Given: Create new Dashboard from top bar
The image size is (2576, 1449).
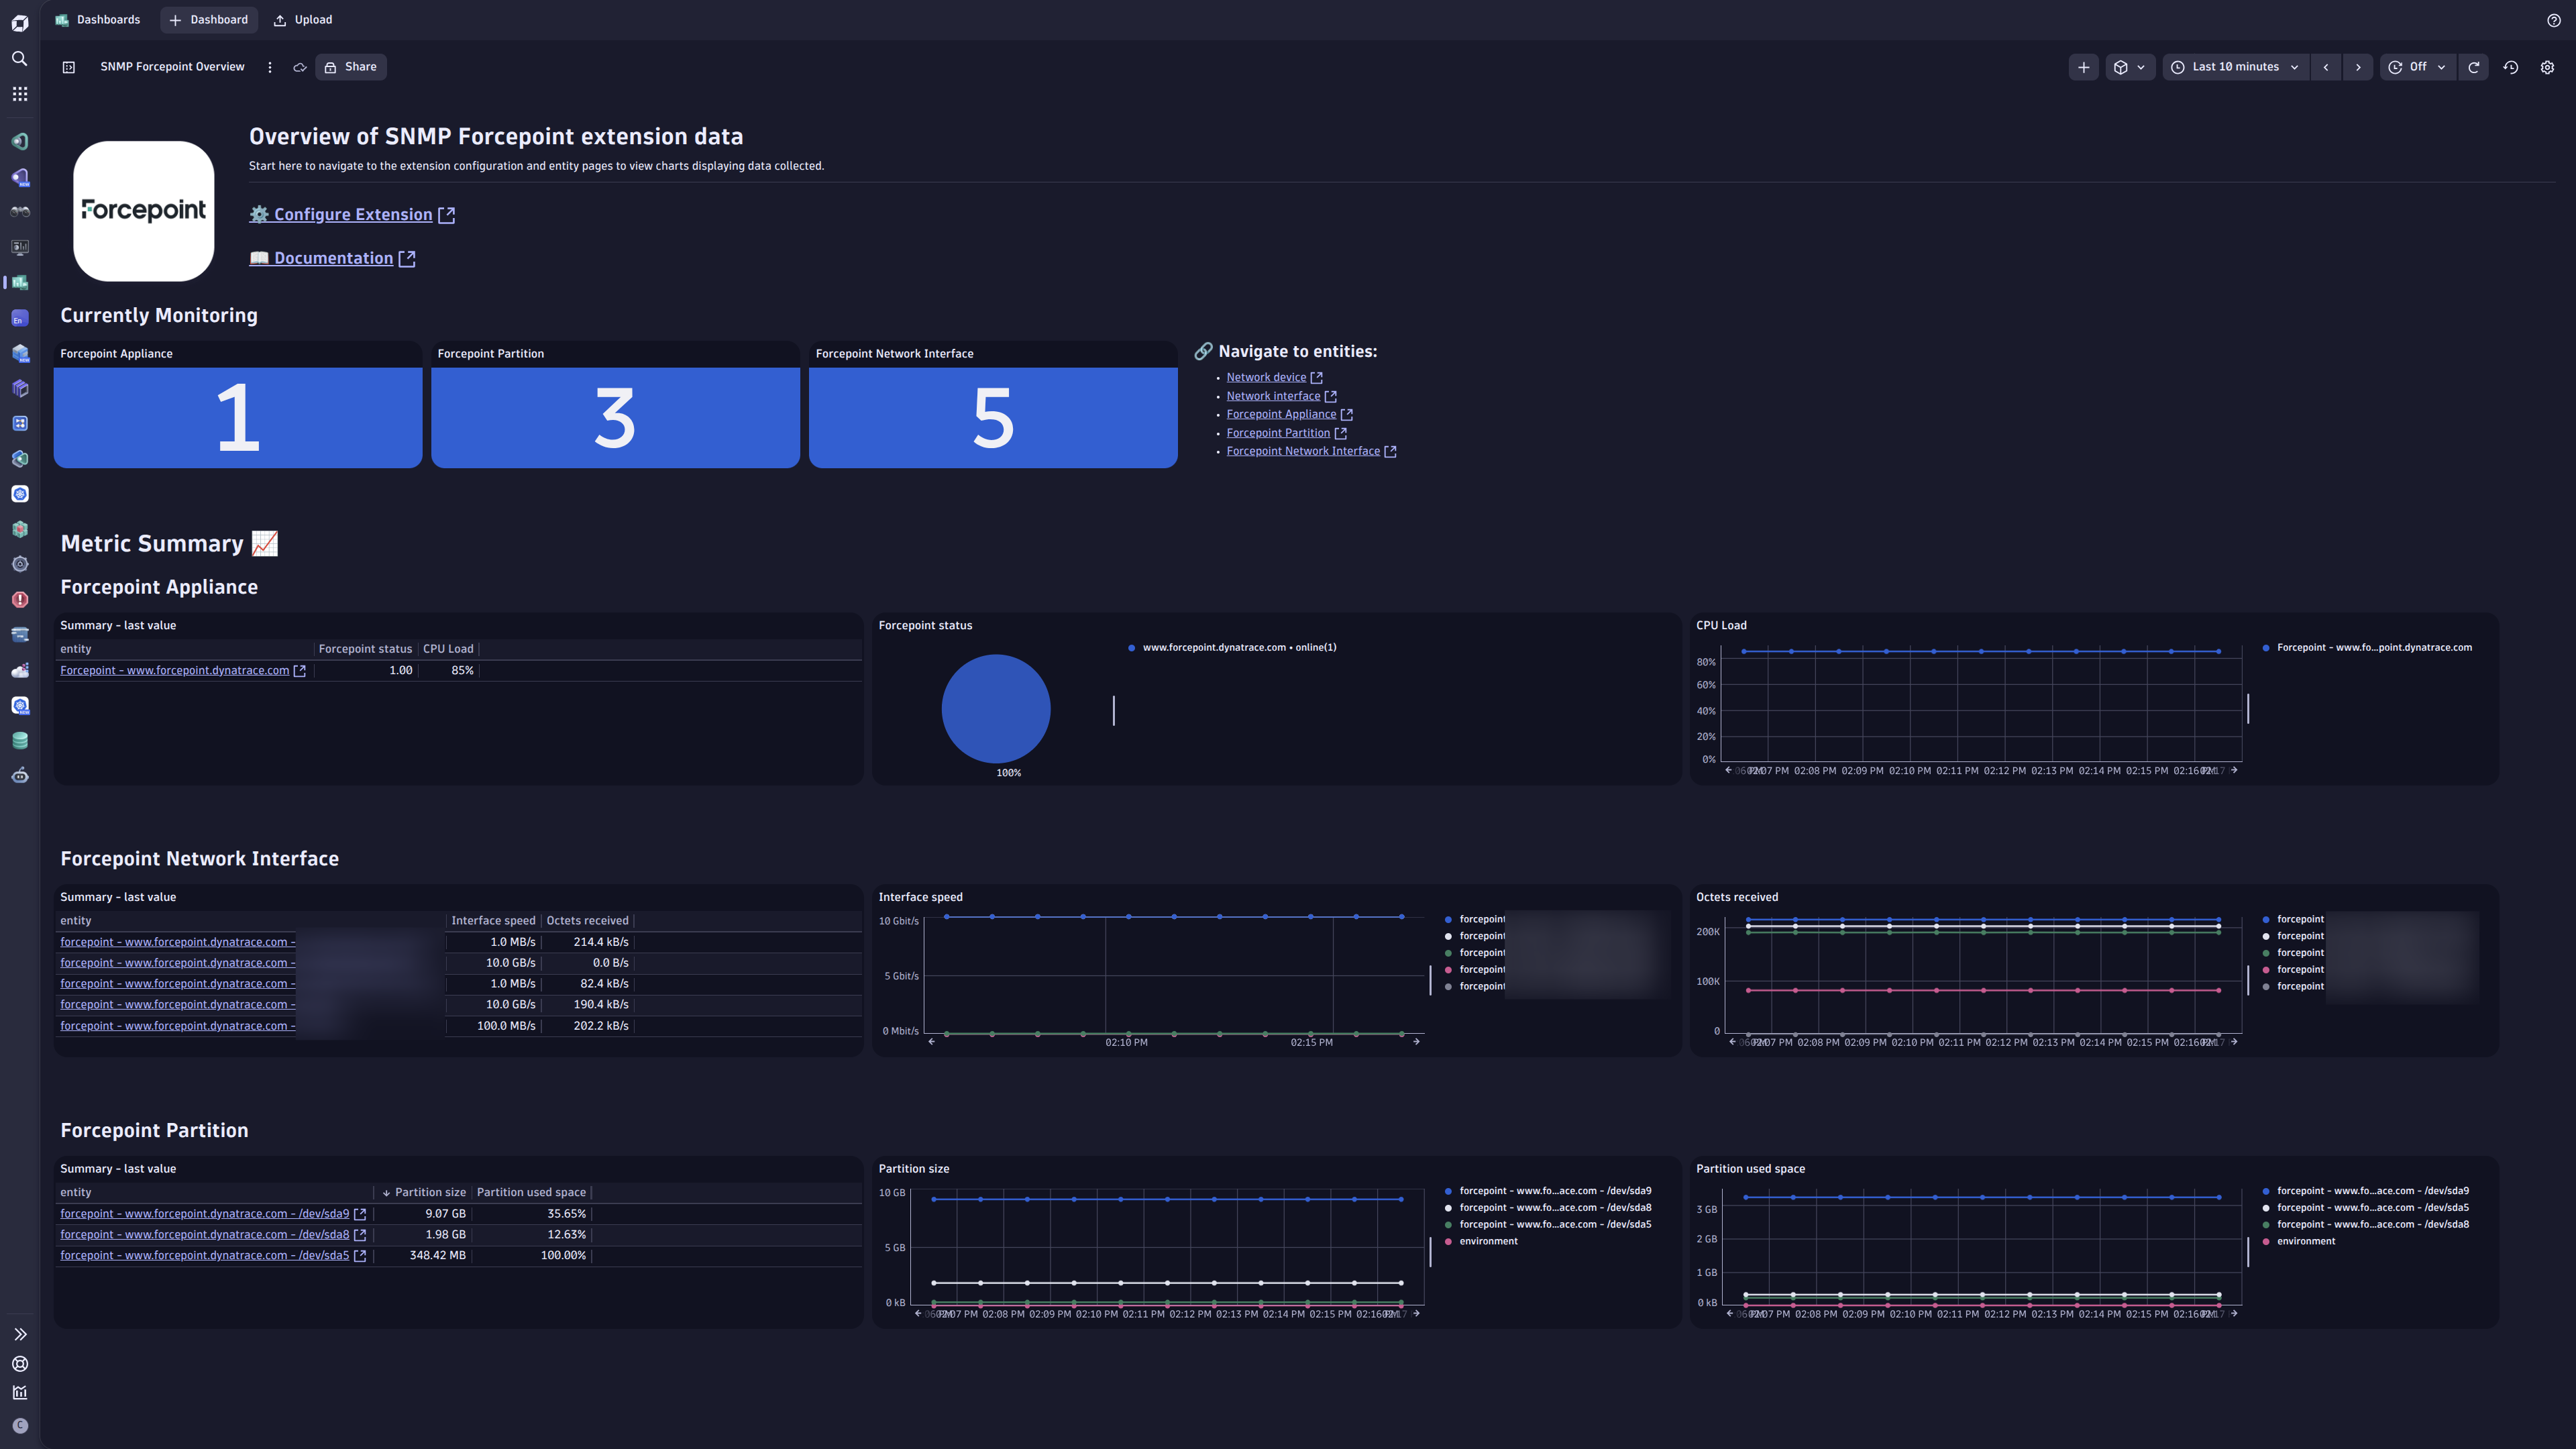Looking at the screenshot, I should [x=209, y=20].
